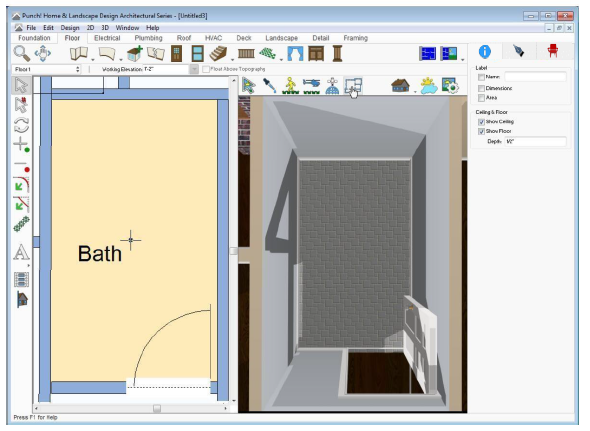Viewport: 590px width, 431px height.
Task: Click the horizontal scrollbar thumb in 2D view
Action: [157, 408]
